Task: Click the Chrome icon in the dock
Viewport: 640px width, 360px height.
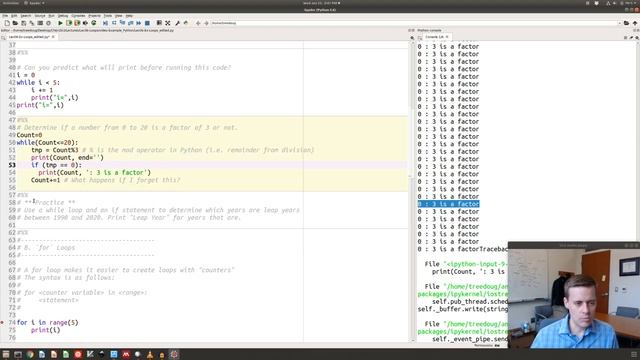Action: (30, 354)
